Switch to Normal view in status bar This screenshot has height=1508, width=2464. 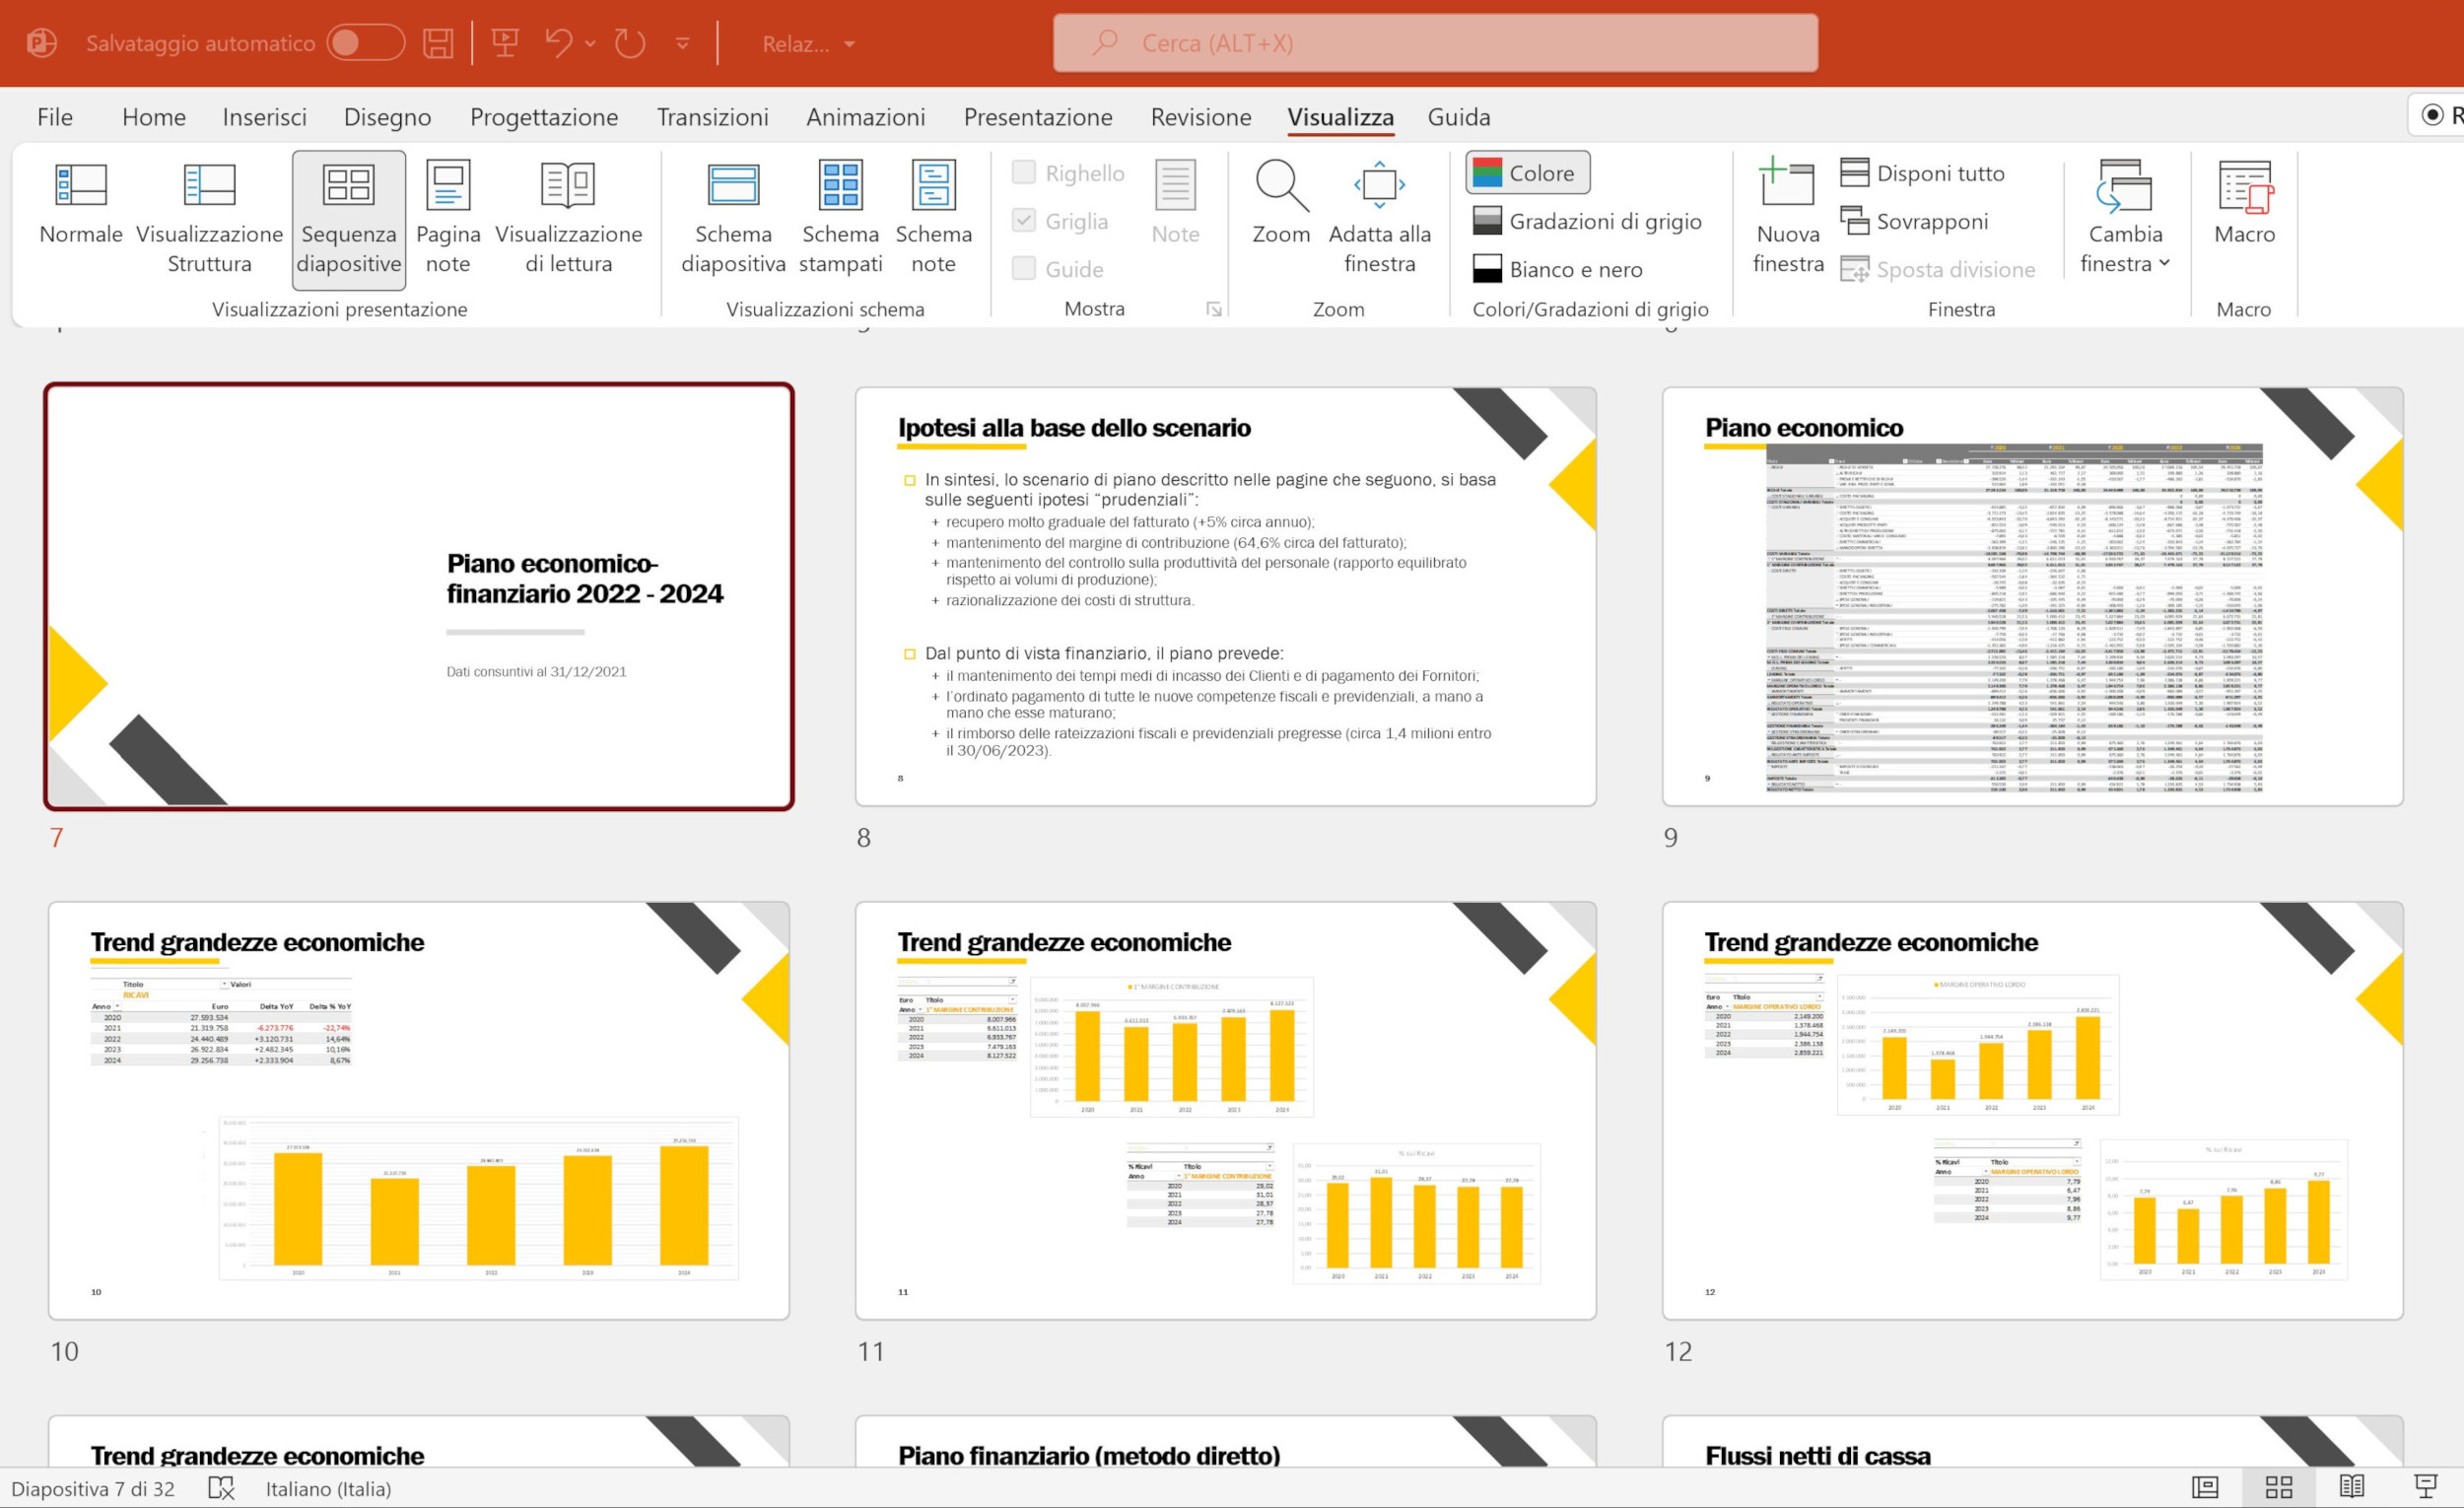pyautogui.click(x=2205, y=1488)
